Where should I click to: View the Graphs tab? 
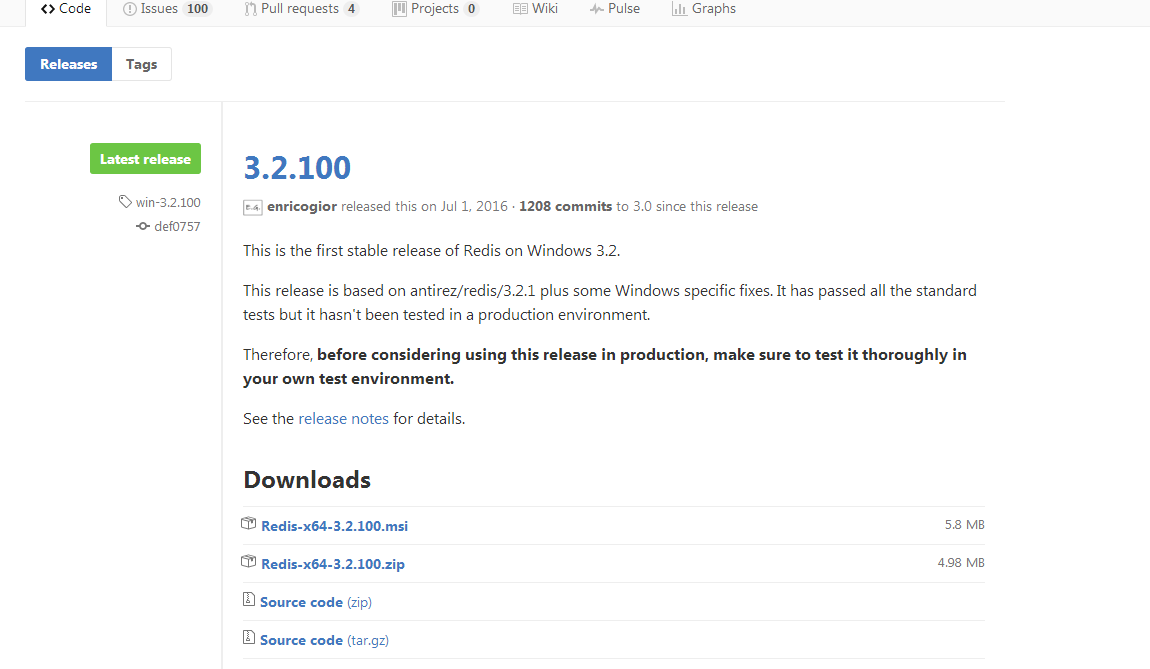pos(704,9)
